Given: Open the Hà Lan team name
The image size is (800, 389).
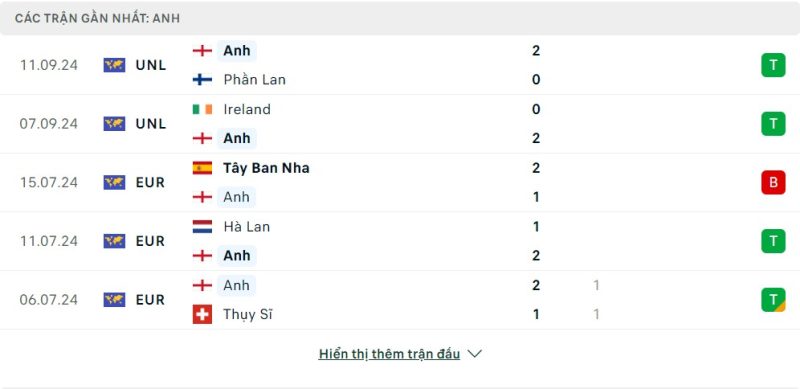Looking at the screenshot, I should coord(246,227).
